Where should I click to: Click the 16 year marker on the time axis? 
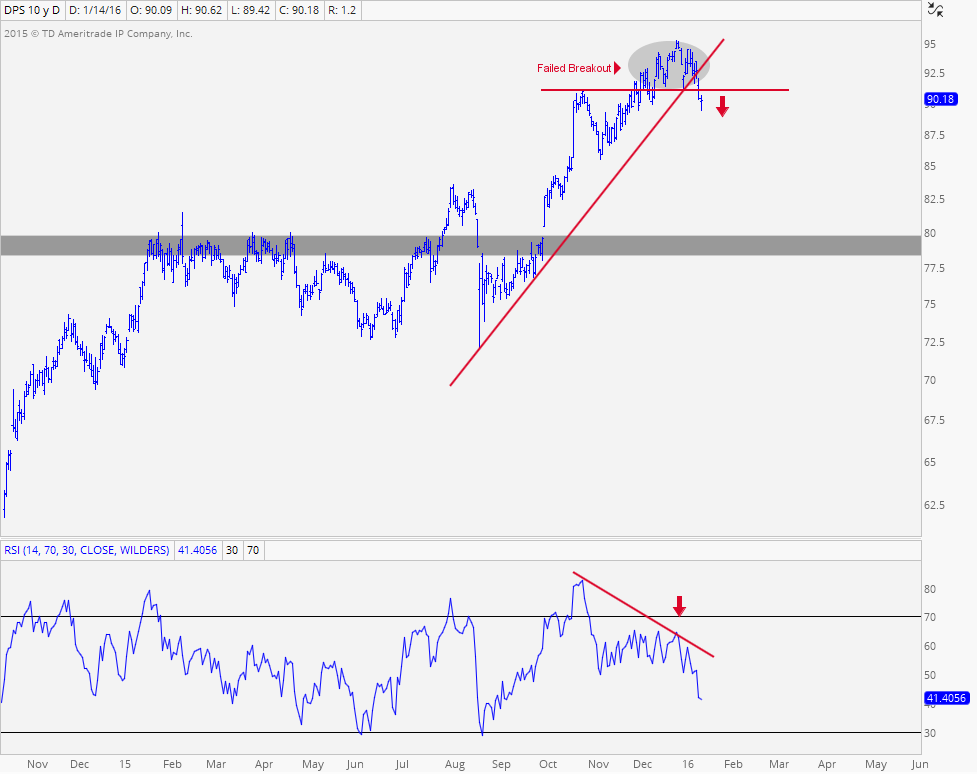[x=687, y=764]
